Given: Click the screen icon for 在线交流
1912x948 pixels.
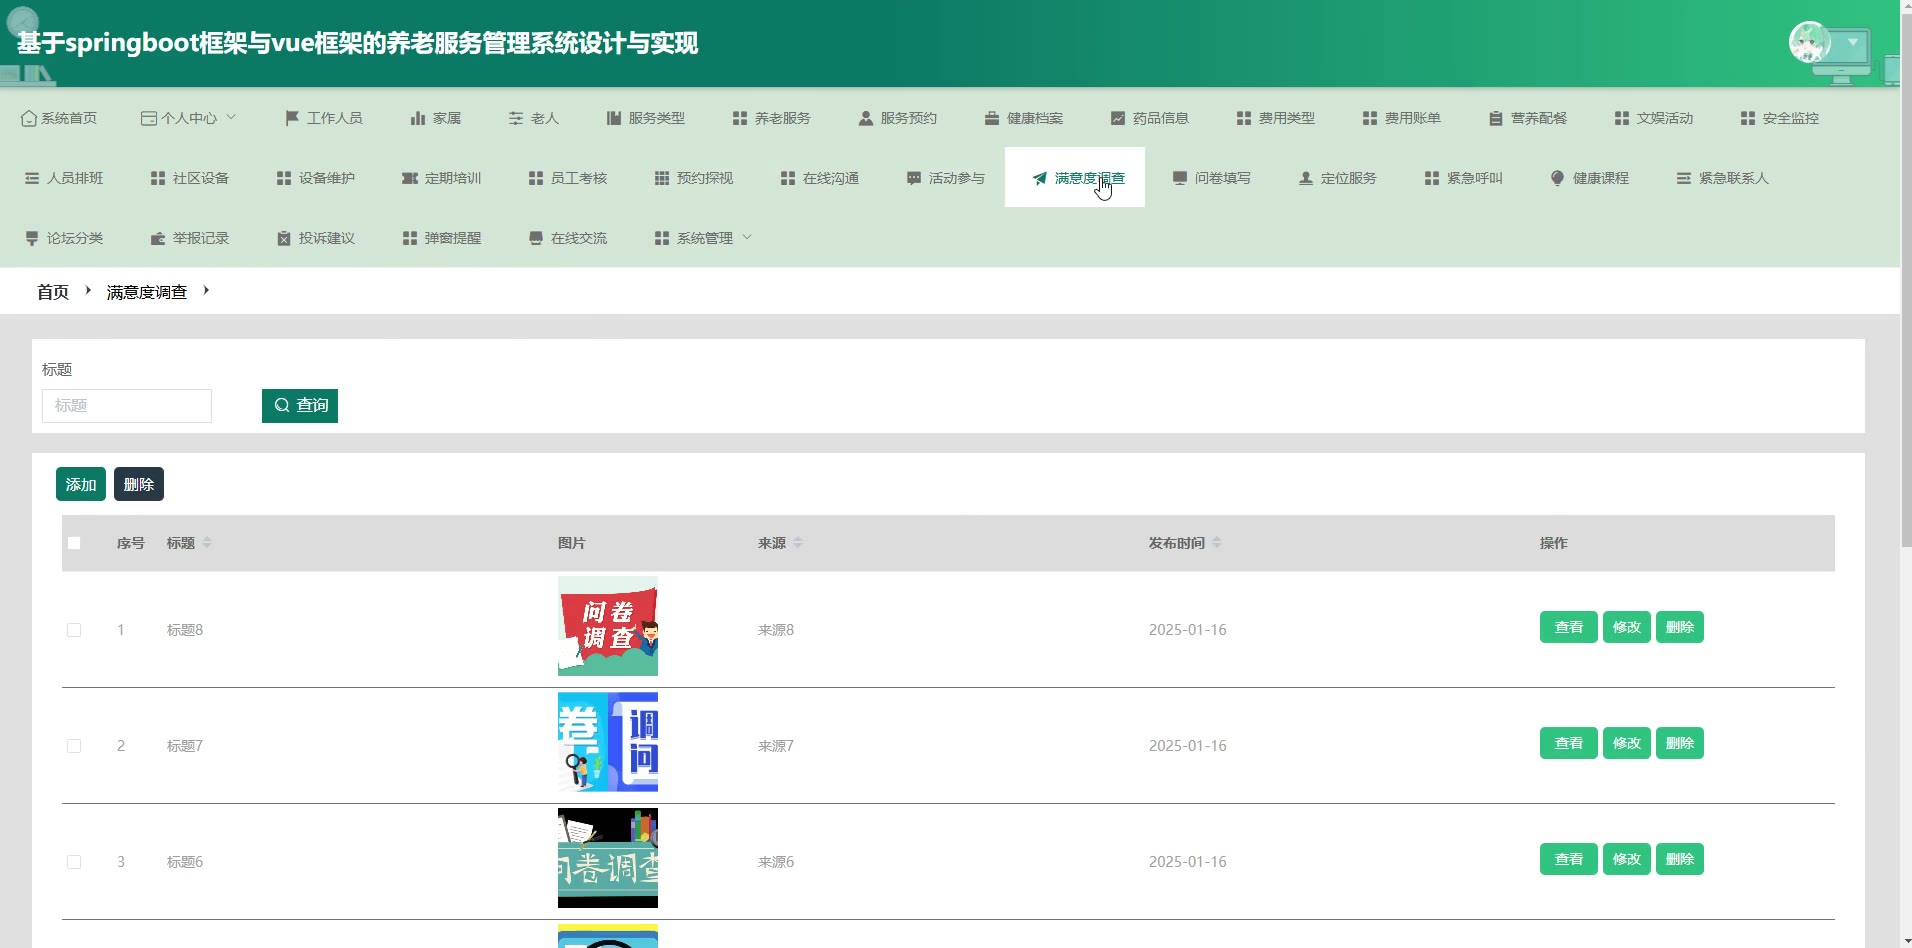Looking at the screenshot, I should pos(536,238).
